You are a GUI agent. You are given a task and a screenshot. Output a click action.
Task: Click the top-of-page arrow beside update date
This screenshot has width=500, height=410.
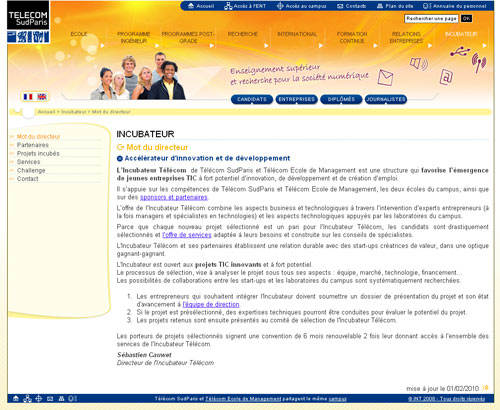click(x=486, y=388)
